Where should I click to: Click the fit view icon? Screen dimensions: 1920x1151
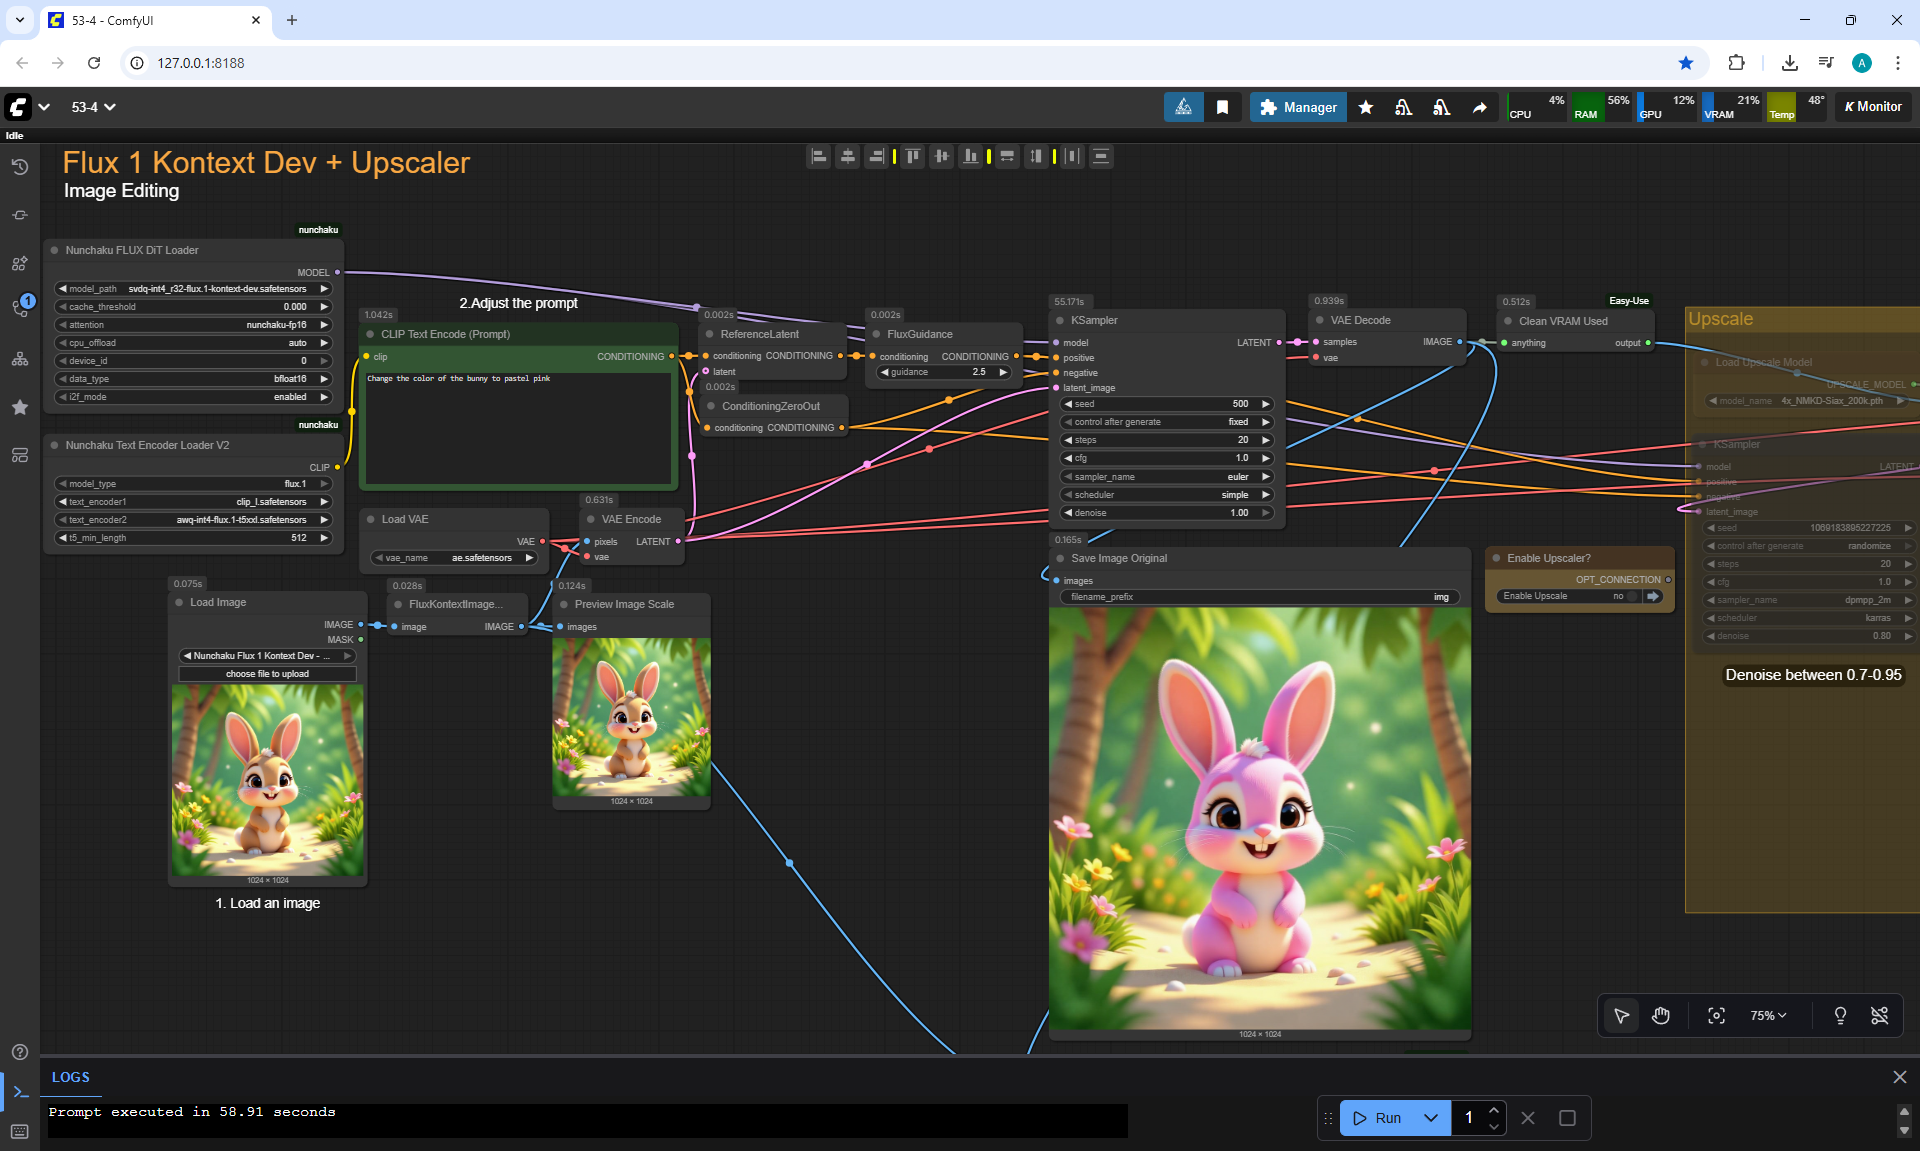pyautogui.click(x=1716, y=1016)
